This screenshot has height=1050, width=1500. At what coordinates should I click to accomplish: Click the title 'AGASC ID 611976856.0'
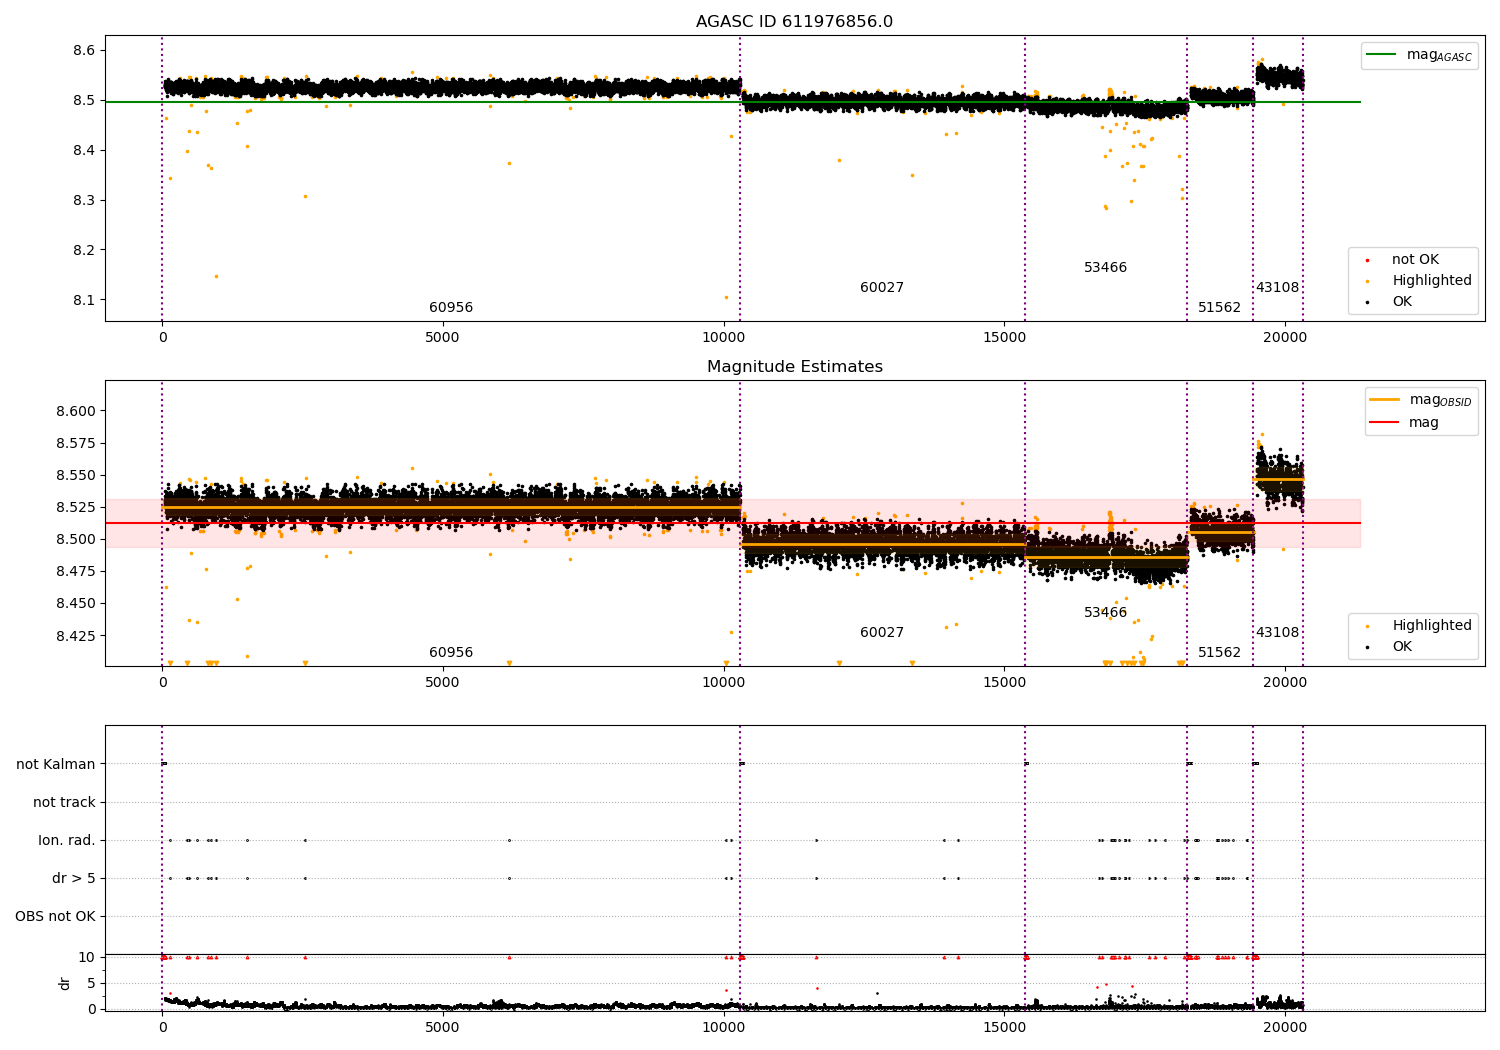coord(794,22)
